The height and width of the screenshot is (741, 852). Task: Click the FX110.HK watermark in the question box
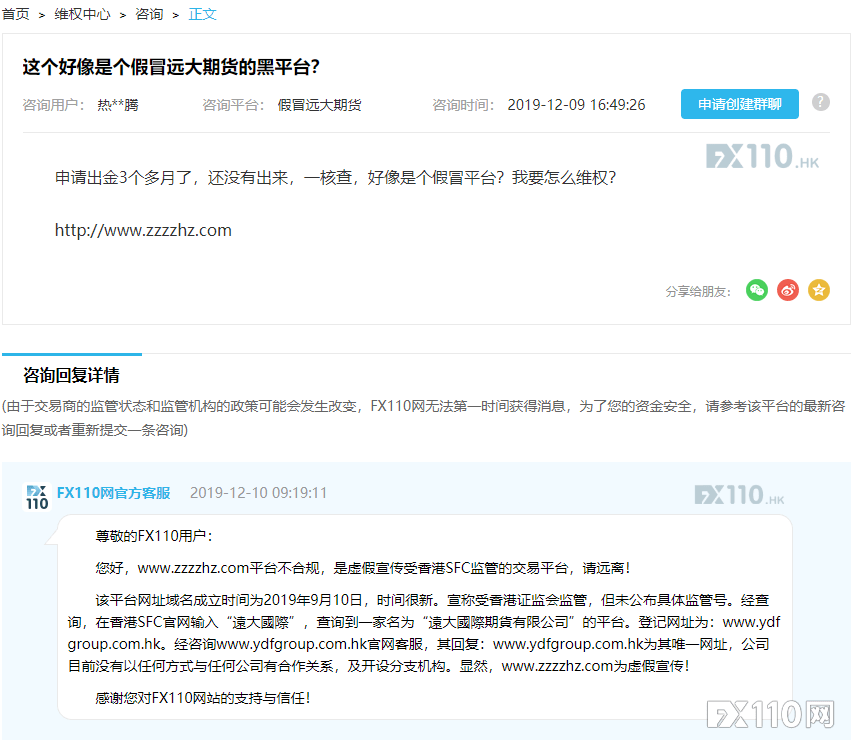point(762,157)
